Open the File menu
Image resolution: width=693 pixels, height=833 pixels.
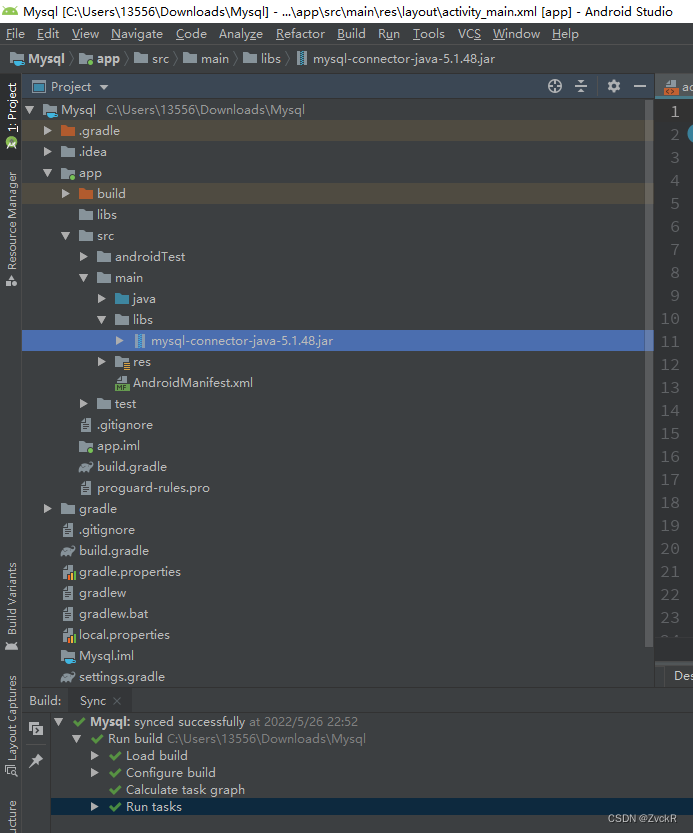pyautogui.click(x=15, y=34)
